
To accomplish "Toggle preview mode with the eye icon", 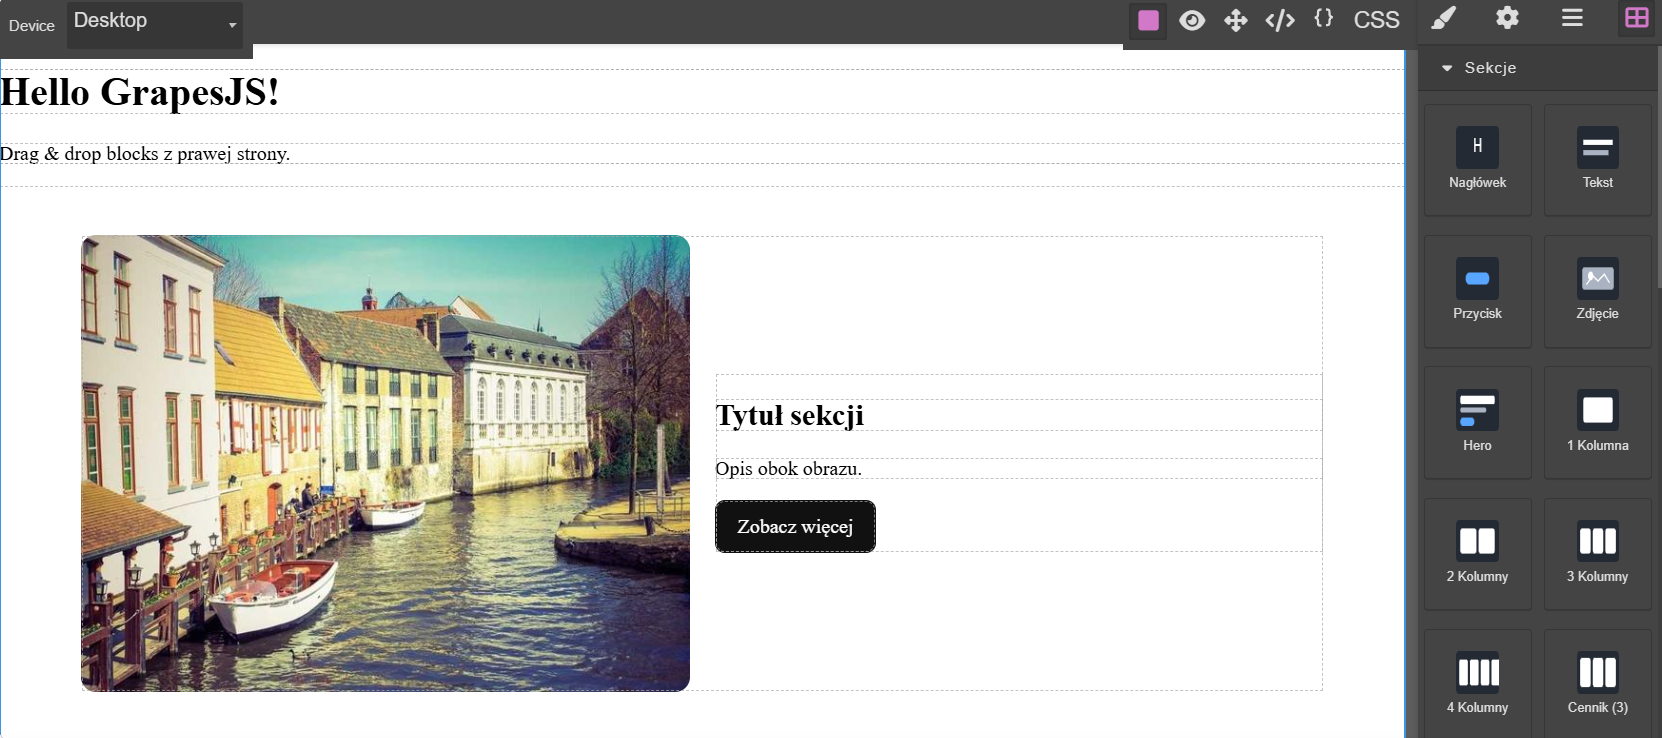I will pos(1192,20).
